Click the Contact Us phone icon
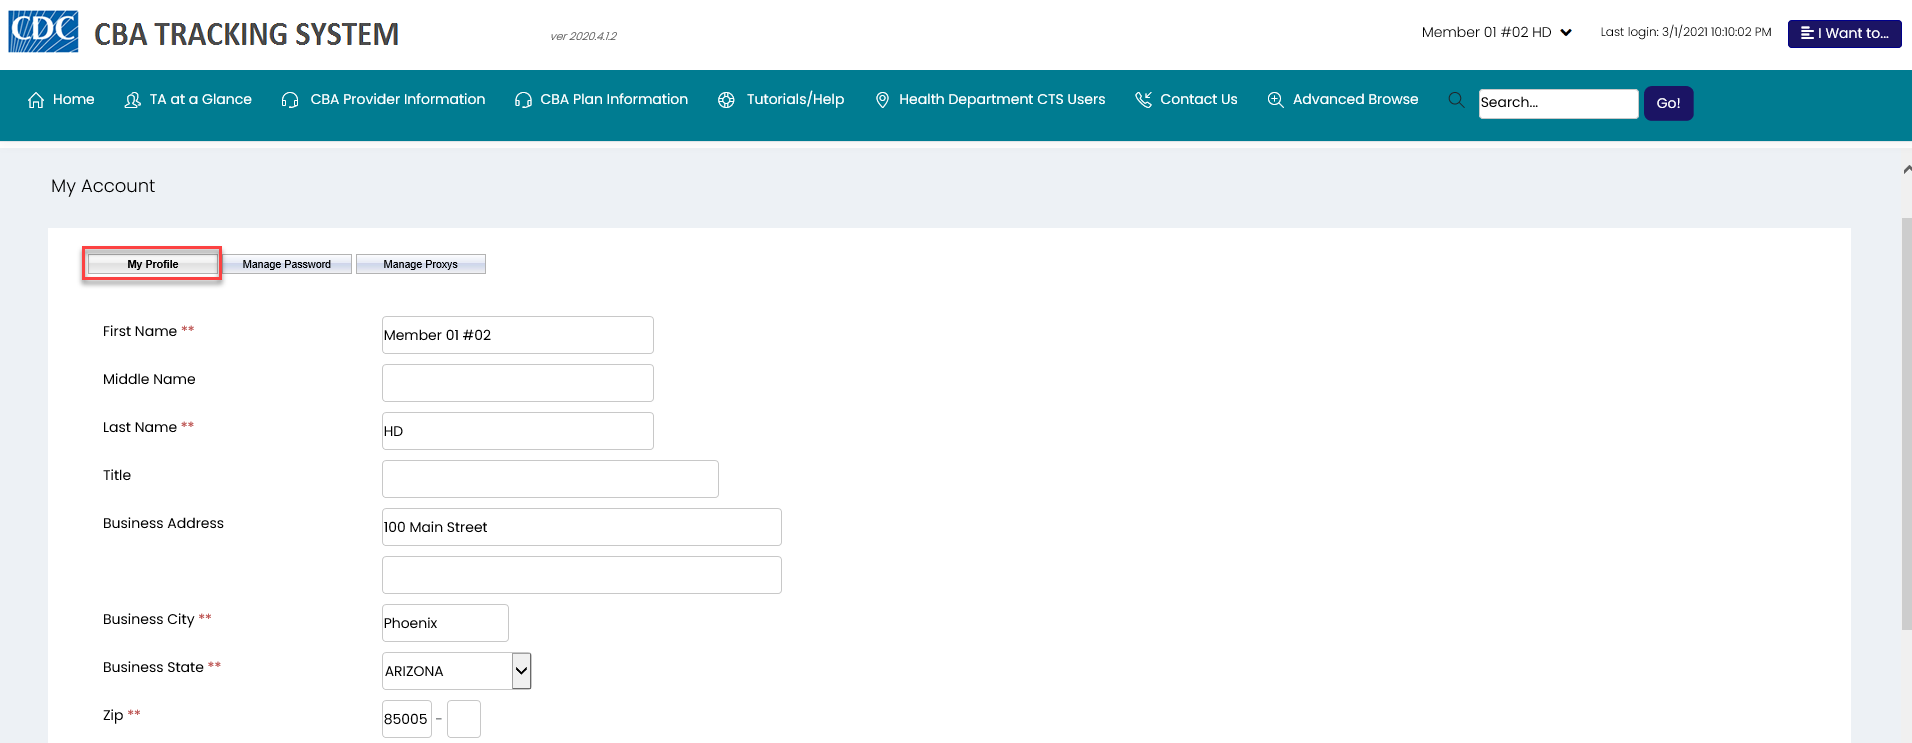This screenshot has height=743, width=1912. pyautogui.click(x=1143, y=100)
